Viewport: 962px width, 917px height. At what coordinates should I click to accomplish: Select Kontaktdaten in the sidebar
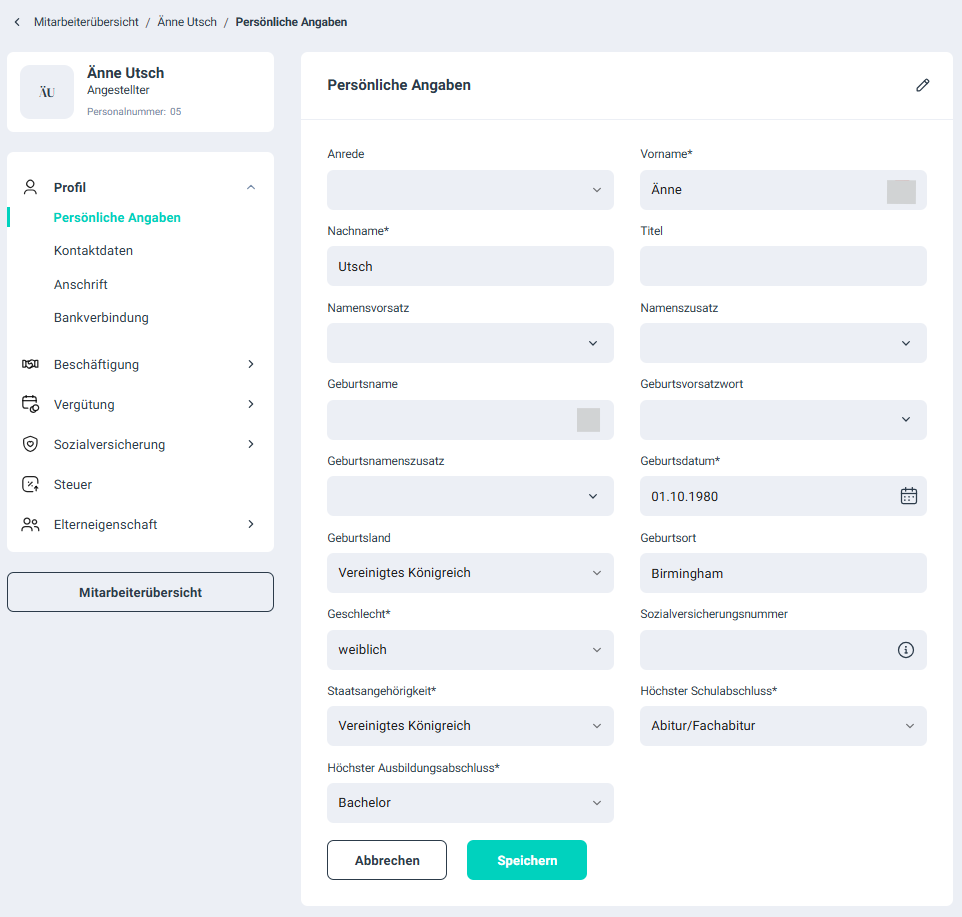pos(93,251)
